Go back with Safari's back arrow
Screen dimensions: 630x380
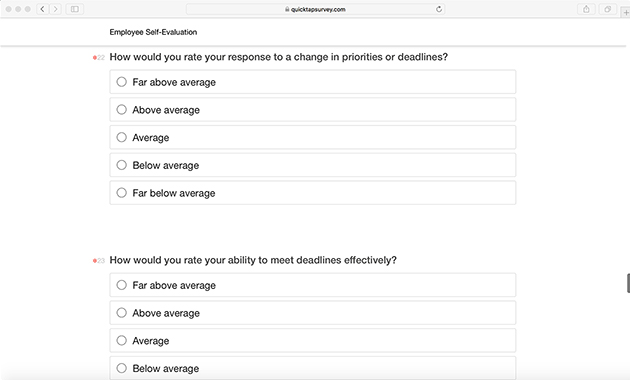click(43, 9)
